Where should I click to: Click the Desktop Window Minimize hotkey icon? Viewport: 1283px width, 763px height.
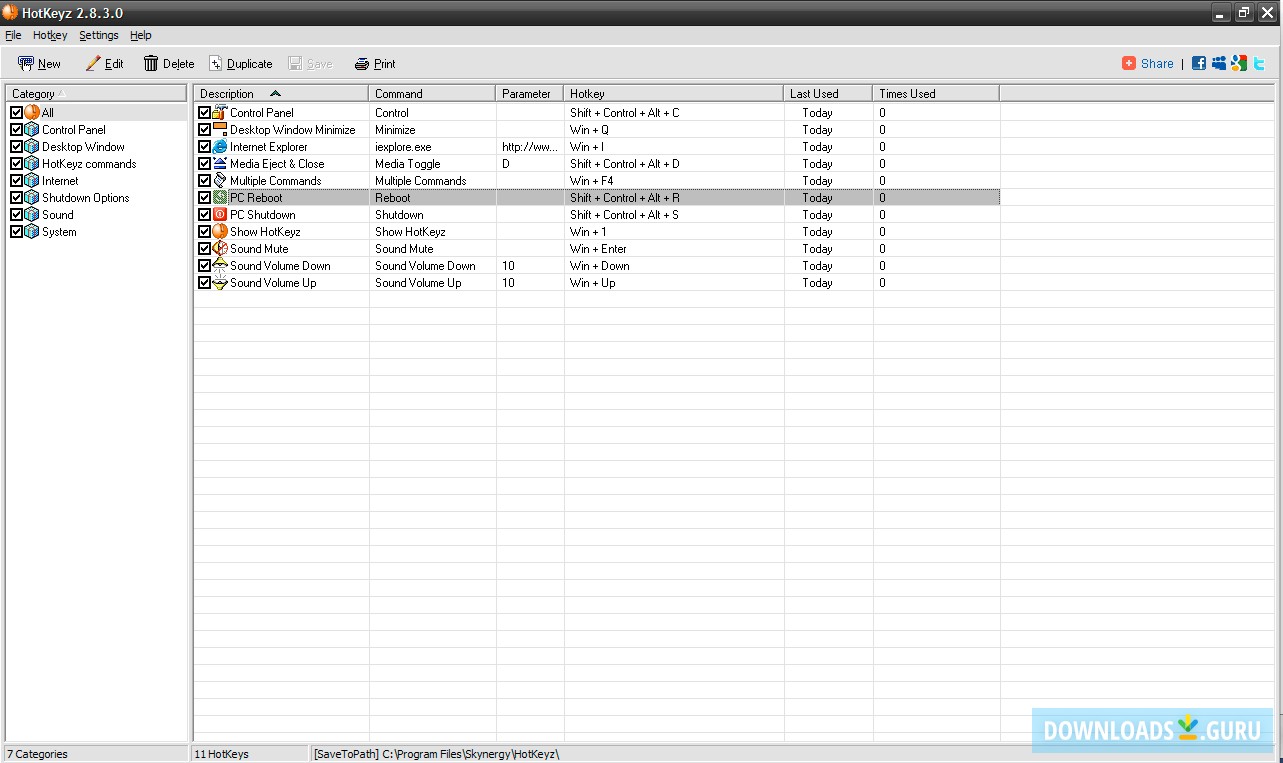[x=220, y=130]
